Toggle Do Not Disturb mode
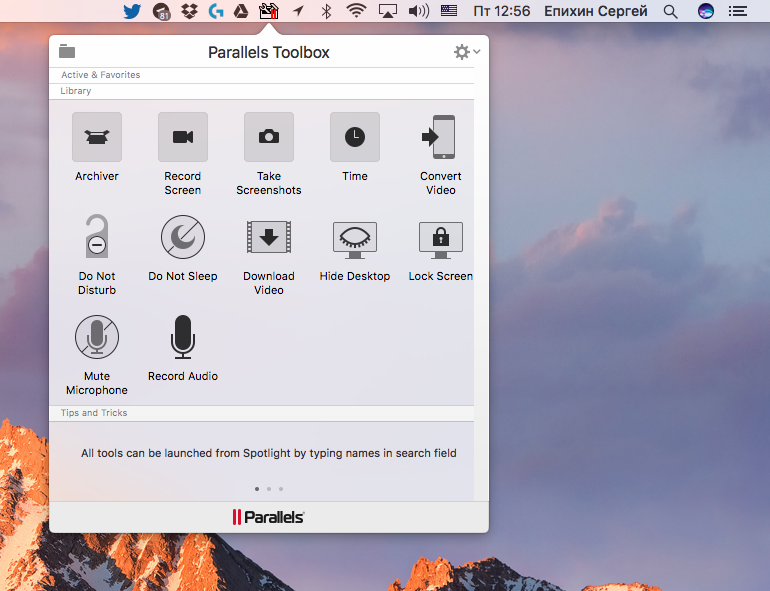Image resolution: width=770 pixels, height=591 pixels. click(x=97, y=238)
